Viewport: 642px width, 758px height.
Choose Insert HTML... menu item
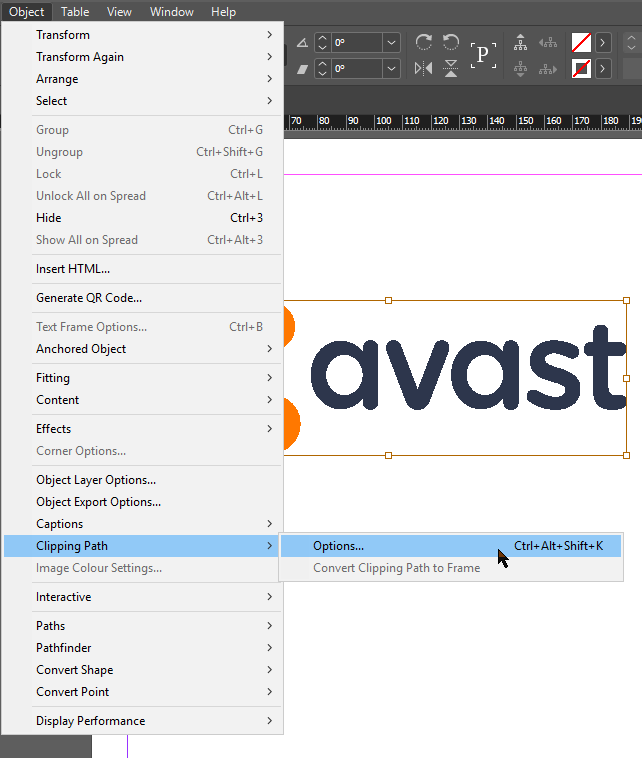[142, 269]
